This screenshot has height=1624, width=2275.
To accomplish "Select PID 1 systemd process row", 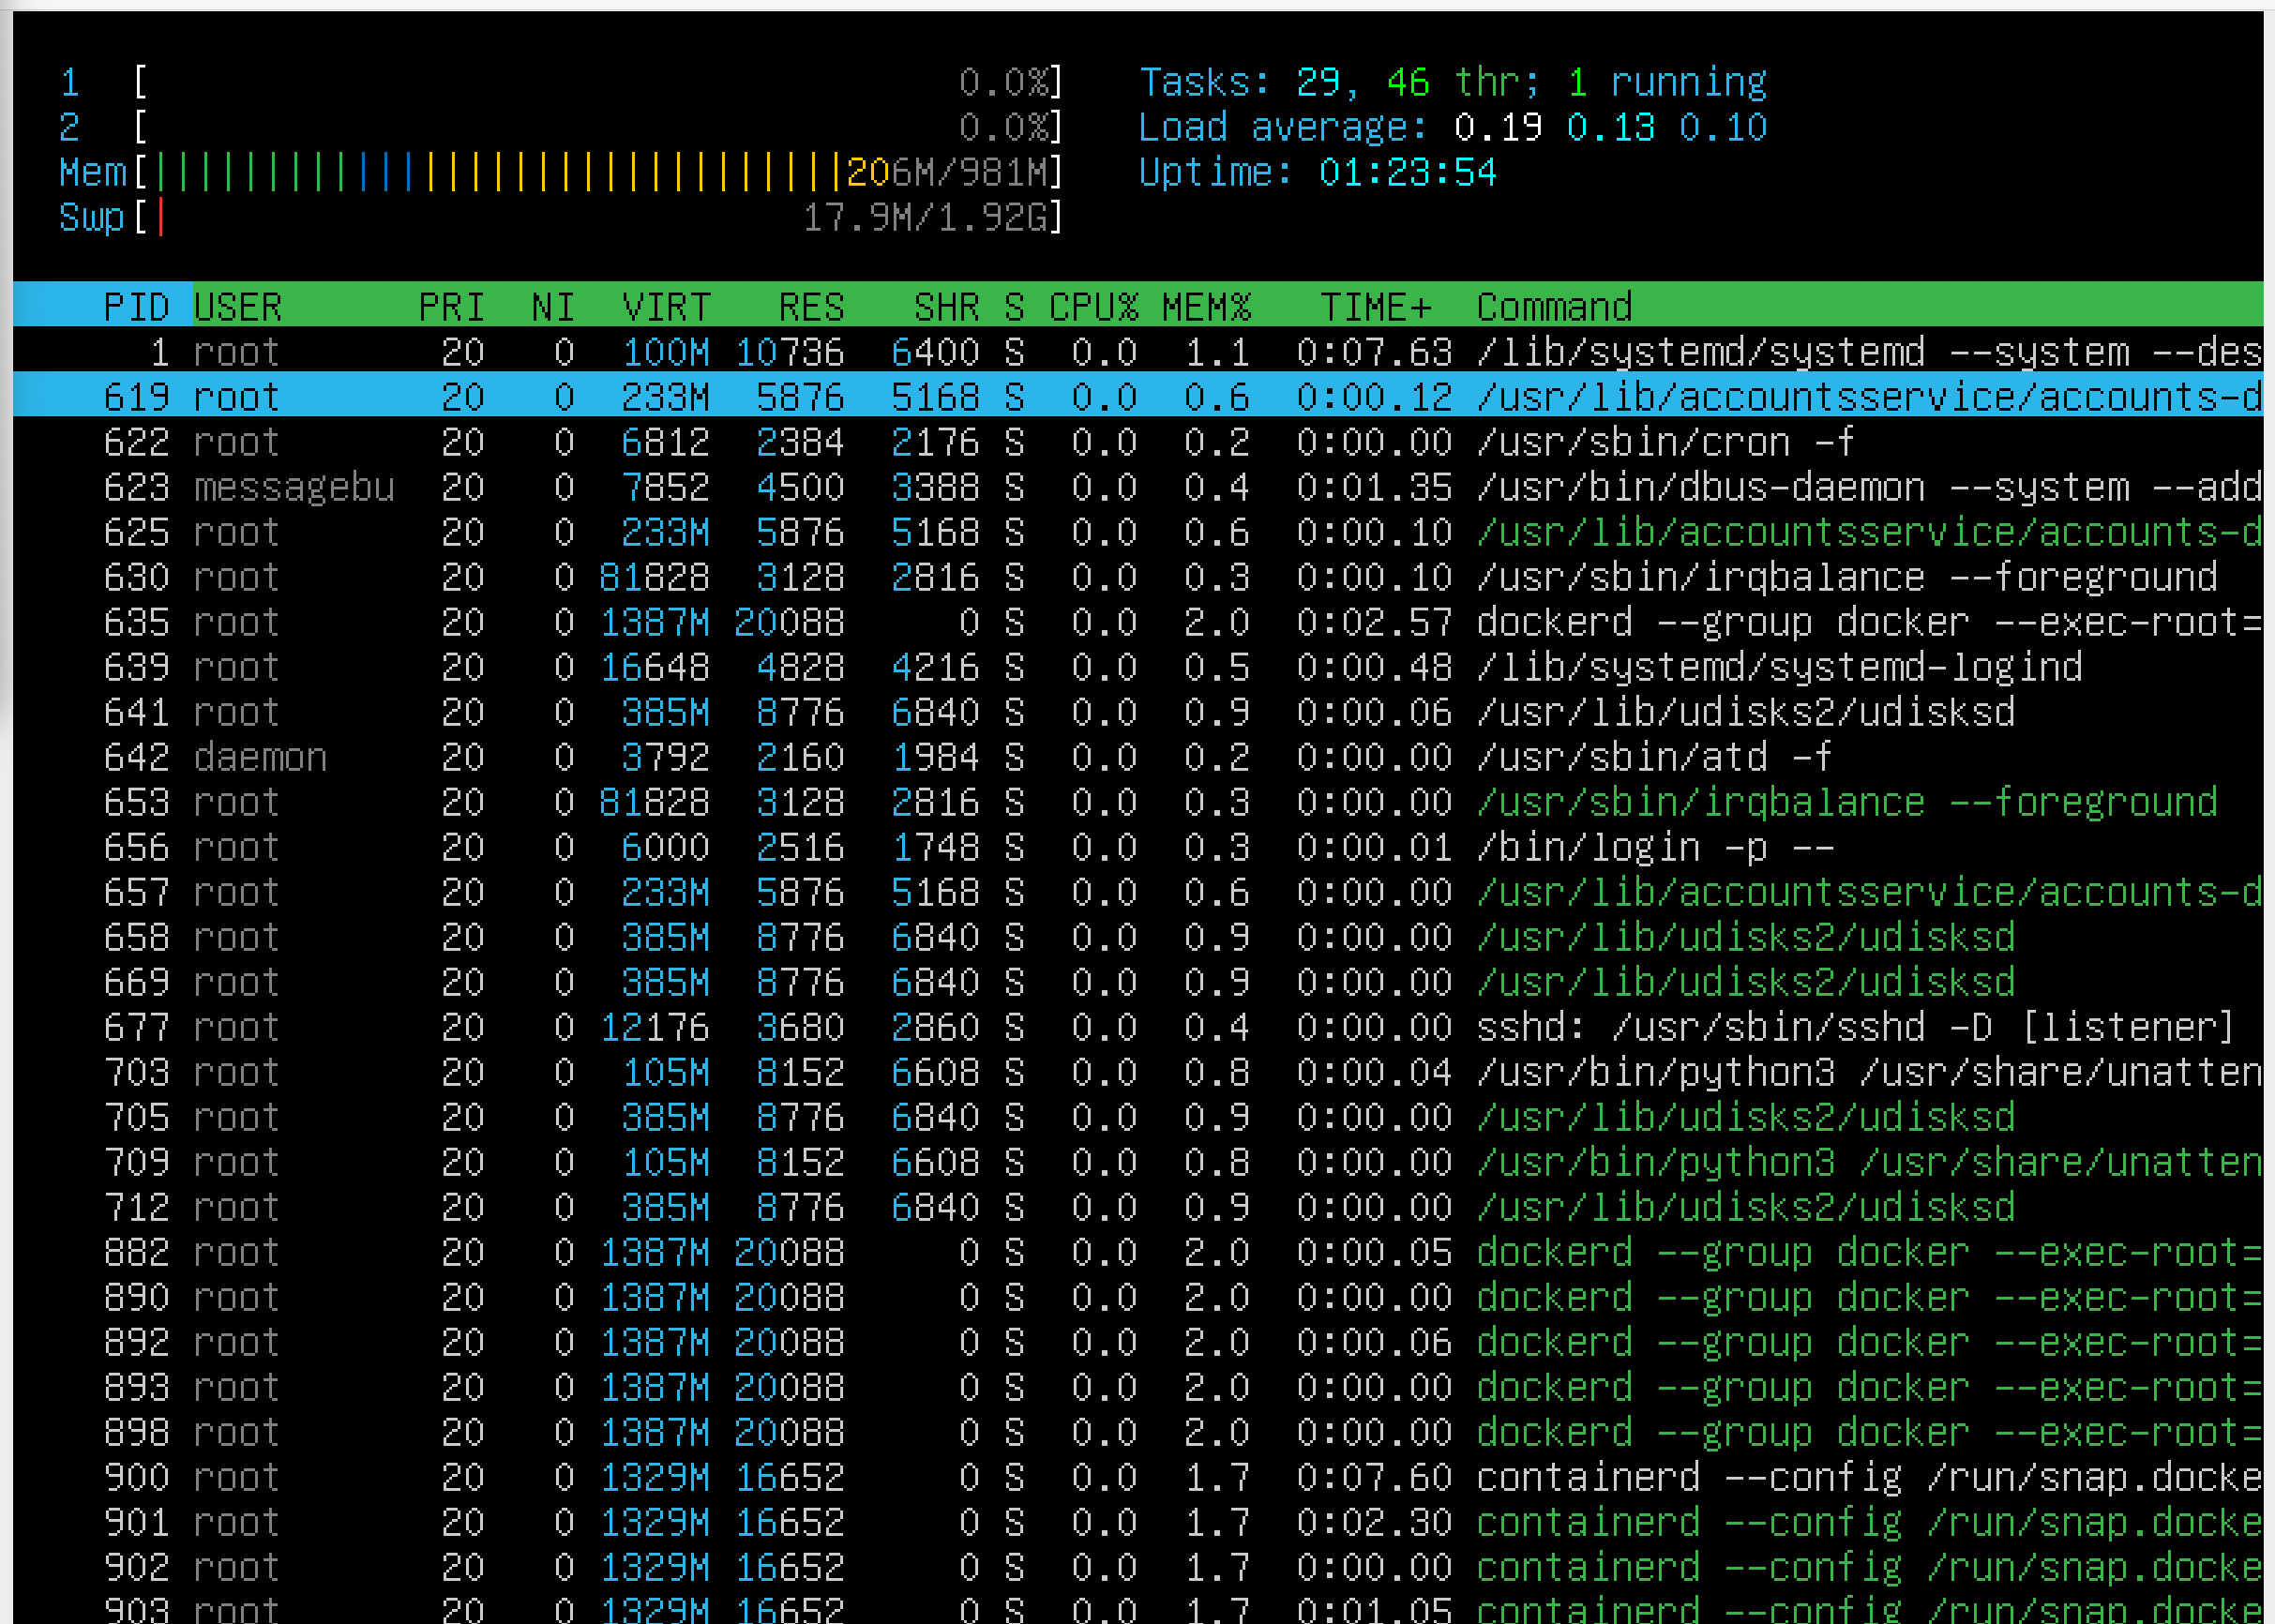I will (1138, 352).
